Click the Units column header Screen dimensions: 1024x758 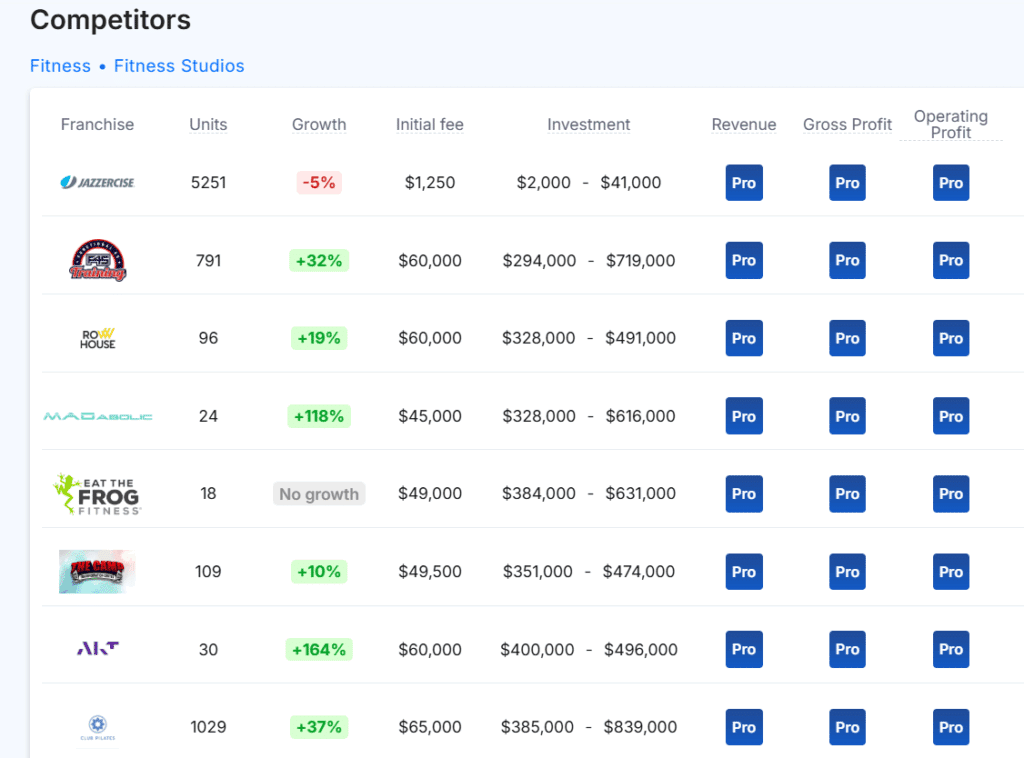pos(208,124)
